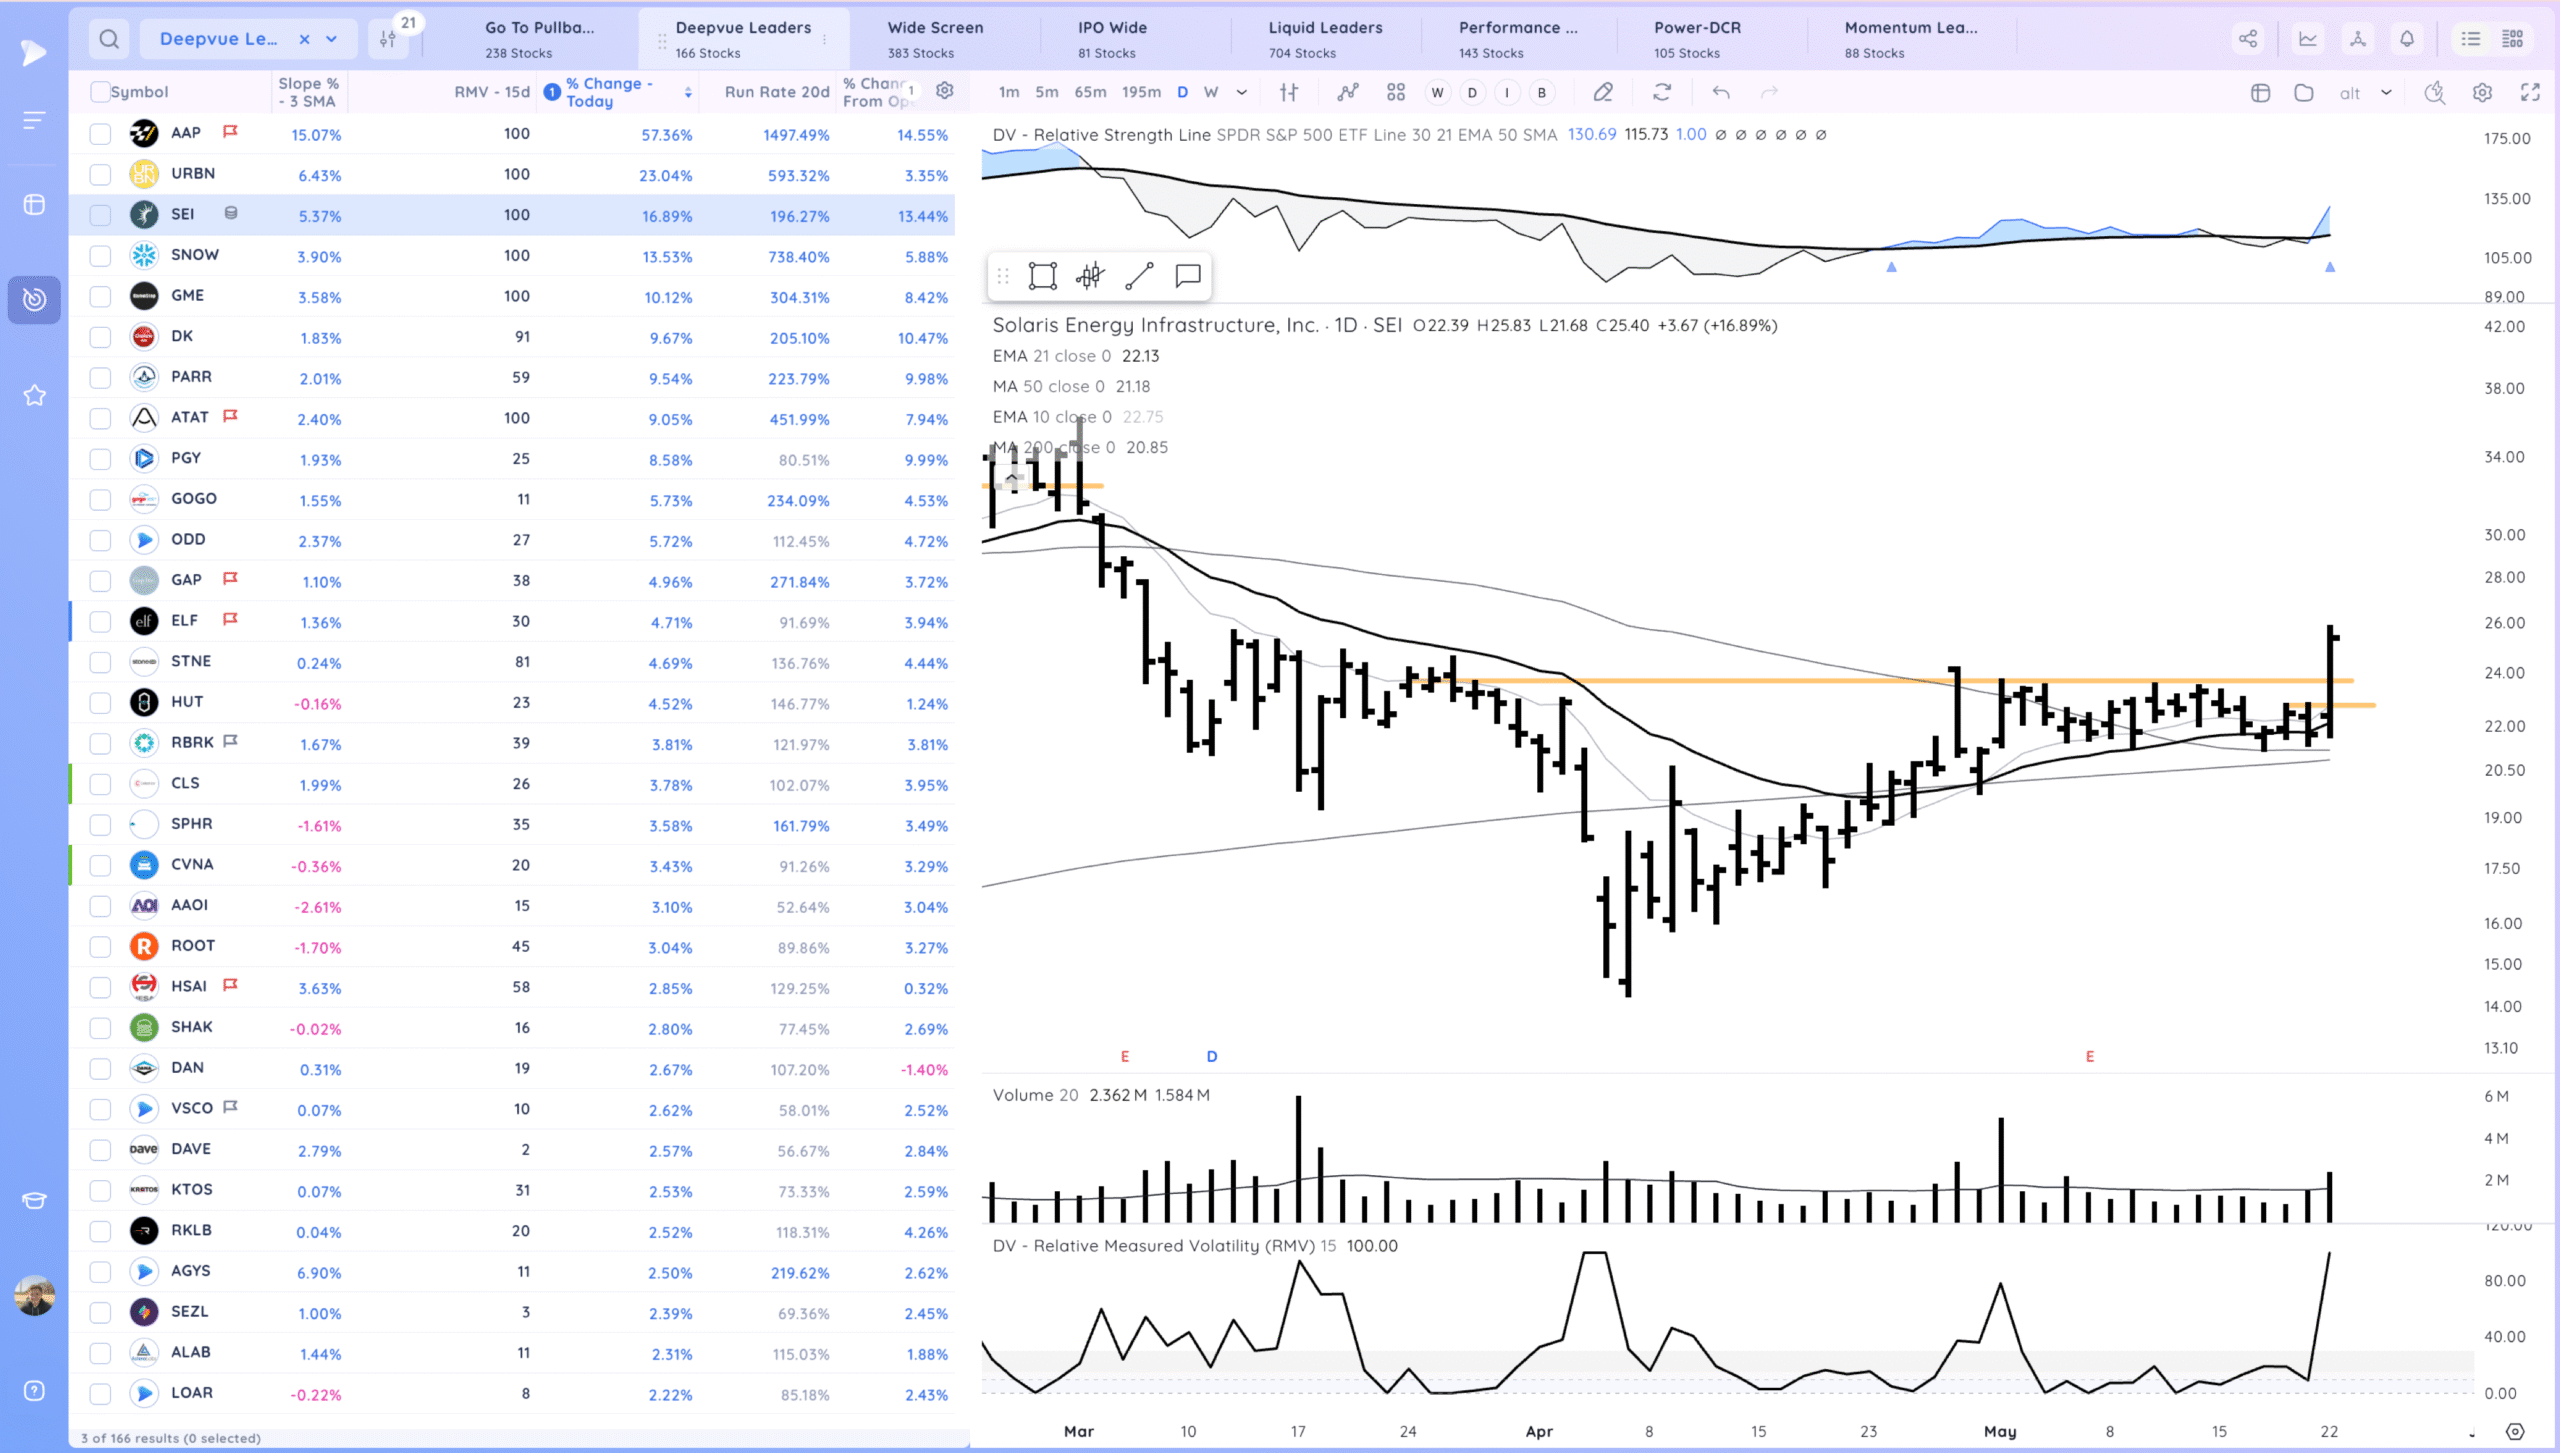Screen dimensions: 2560x1453
Task: Open Deepvue Leaders tab options menu
Action: click(825, 40)
